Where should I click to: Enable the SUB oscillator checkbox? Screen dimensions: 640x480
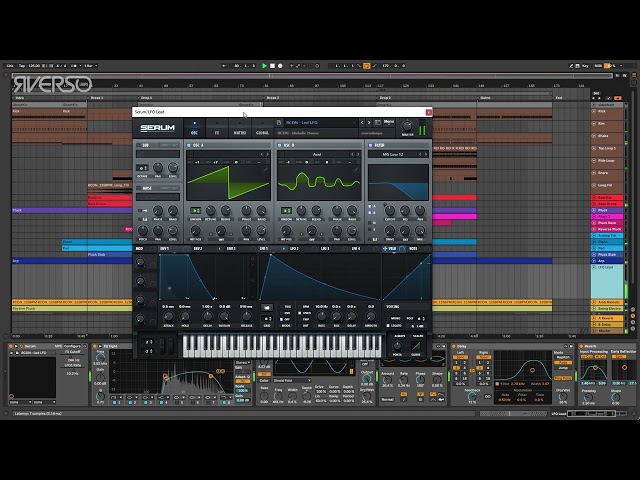pos(138,145)
